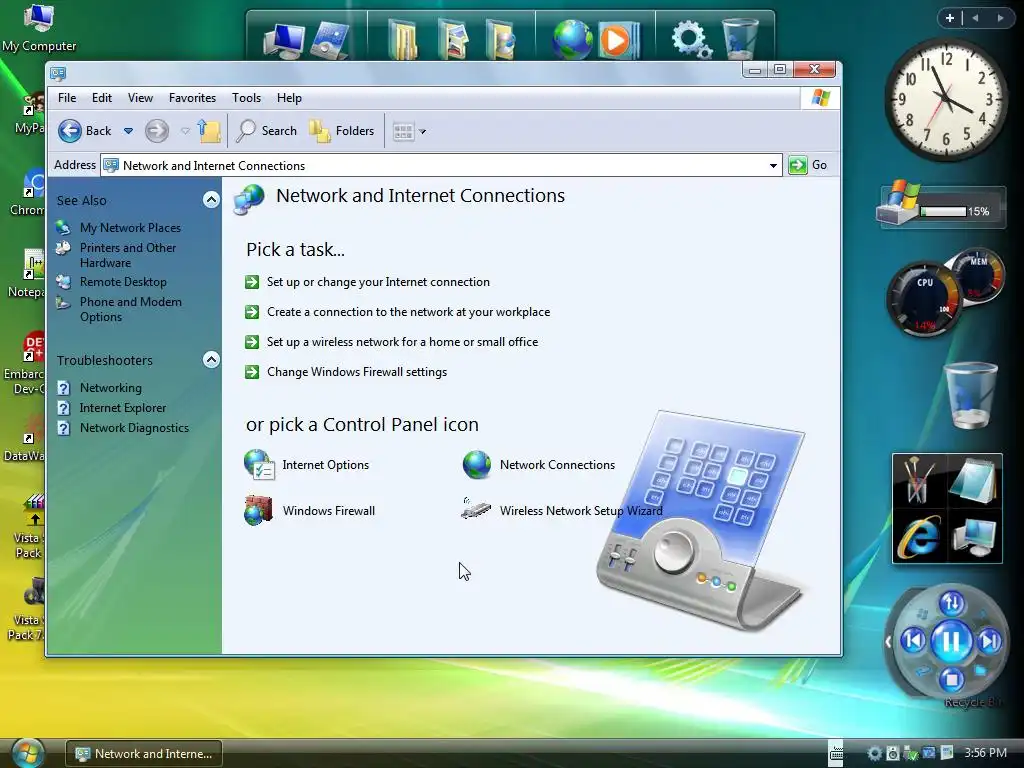Expand the Views dropdown arrow
This screenshot has width=1024, height=768.
pyautogui.click(x=423, y=131)
